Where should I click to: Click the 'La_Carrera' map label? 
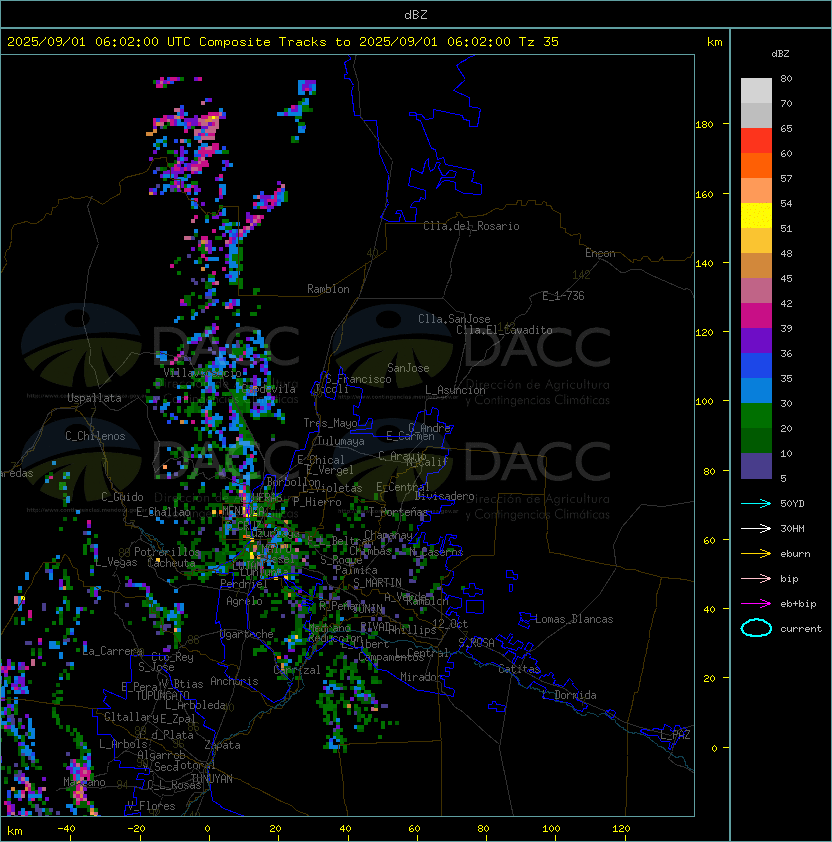[x=113, y=651]
